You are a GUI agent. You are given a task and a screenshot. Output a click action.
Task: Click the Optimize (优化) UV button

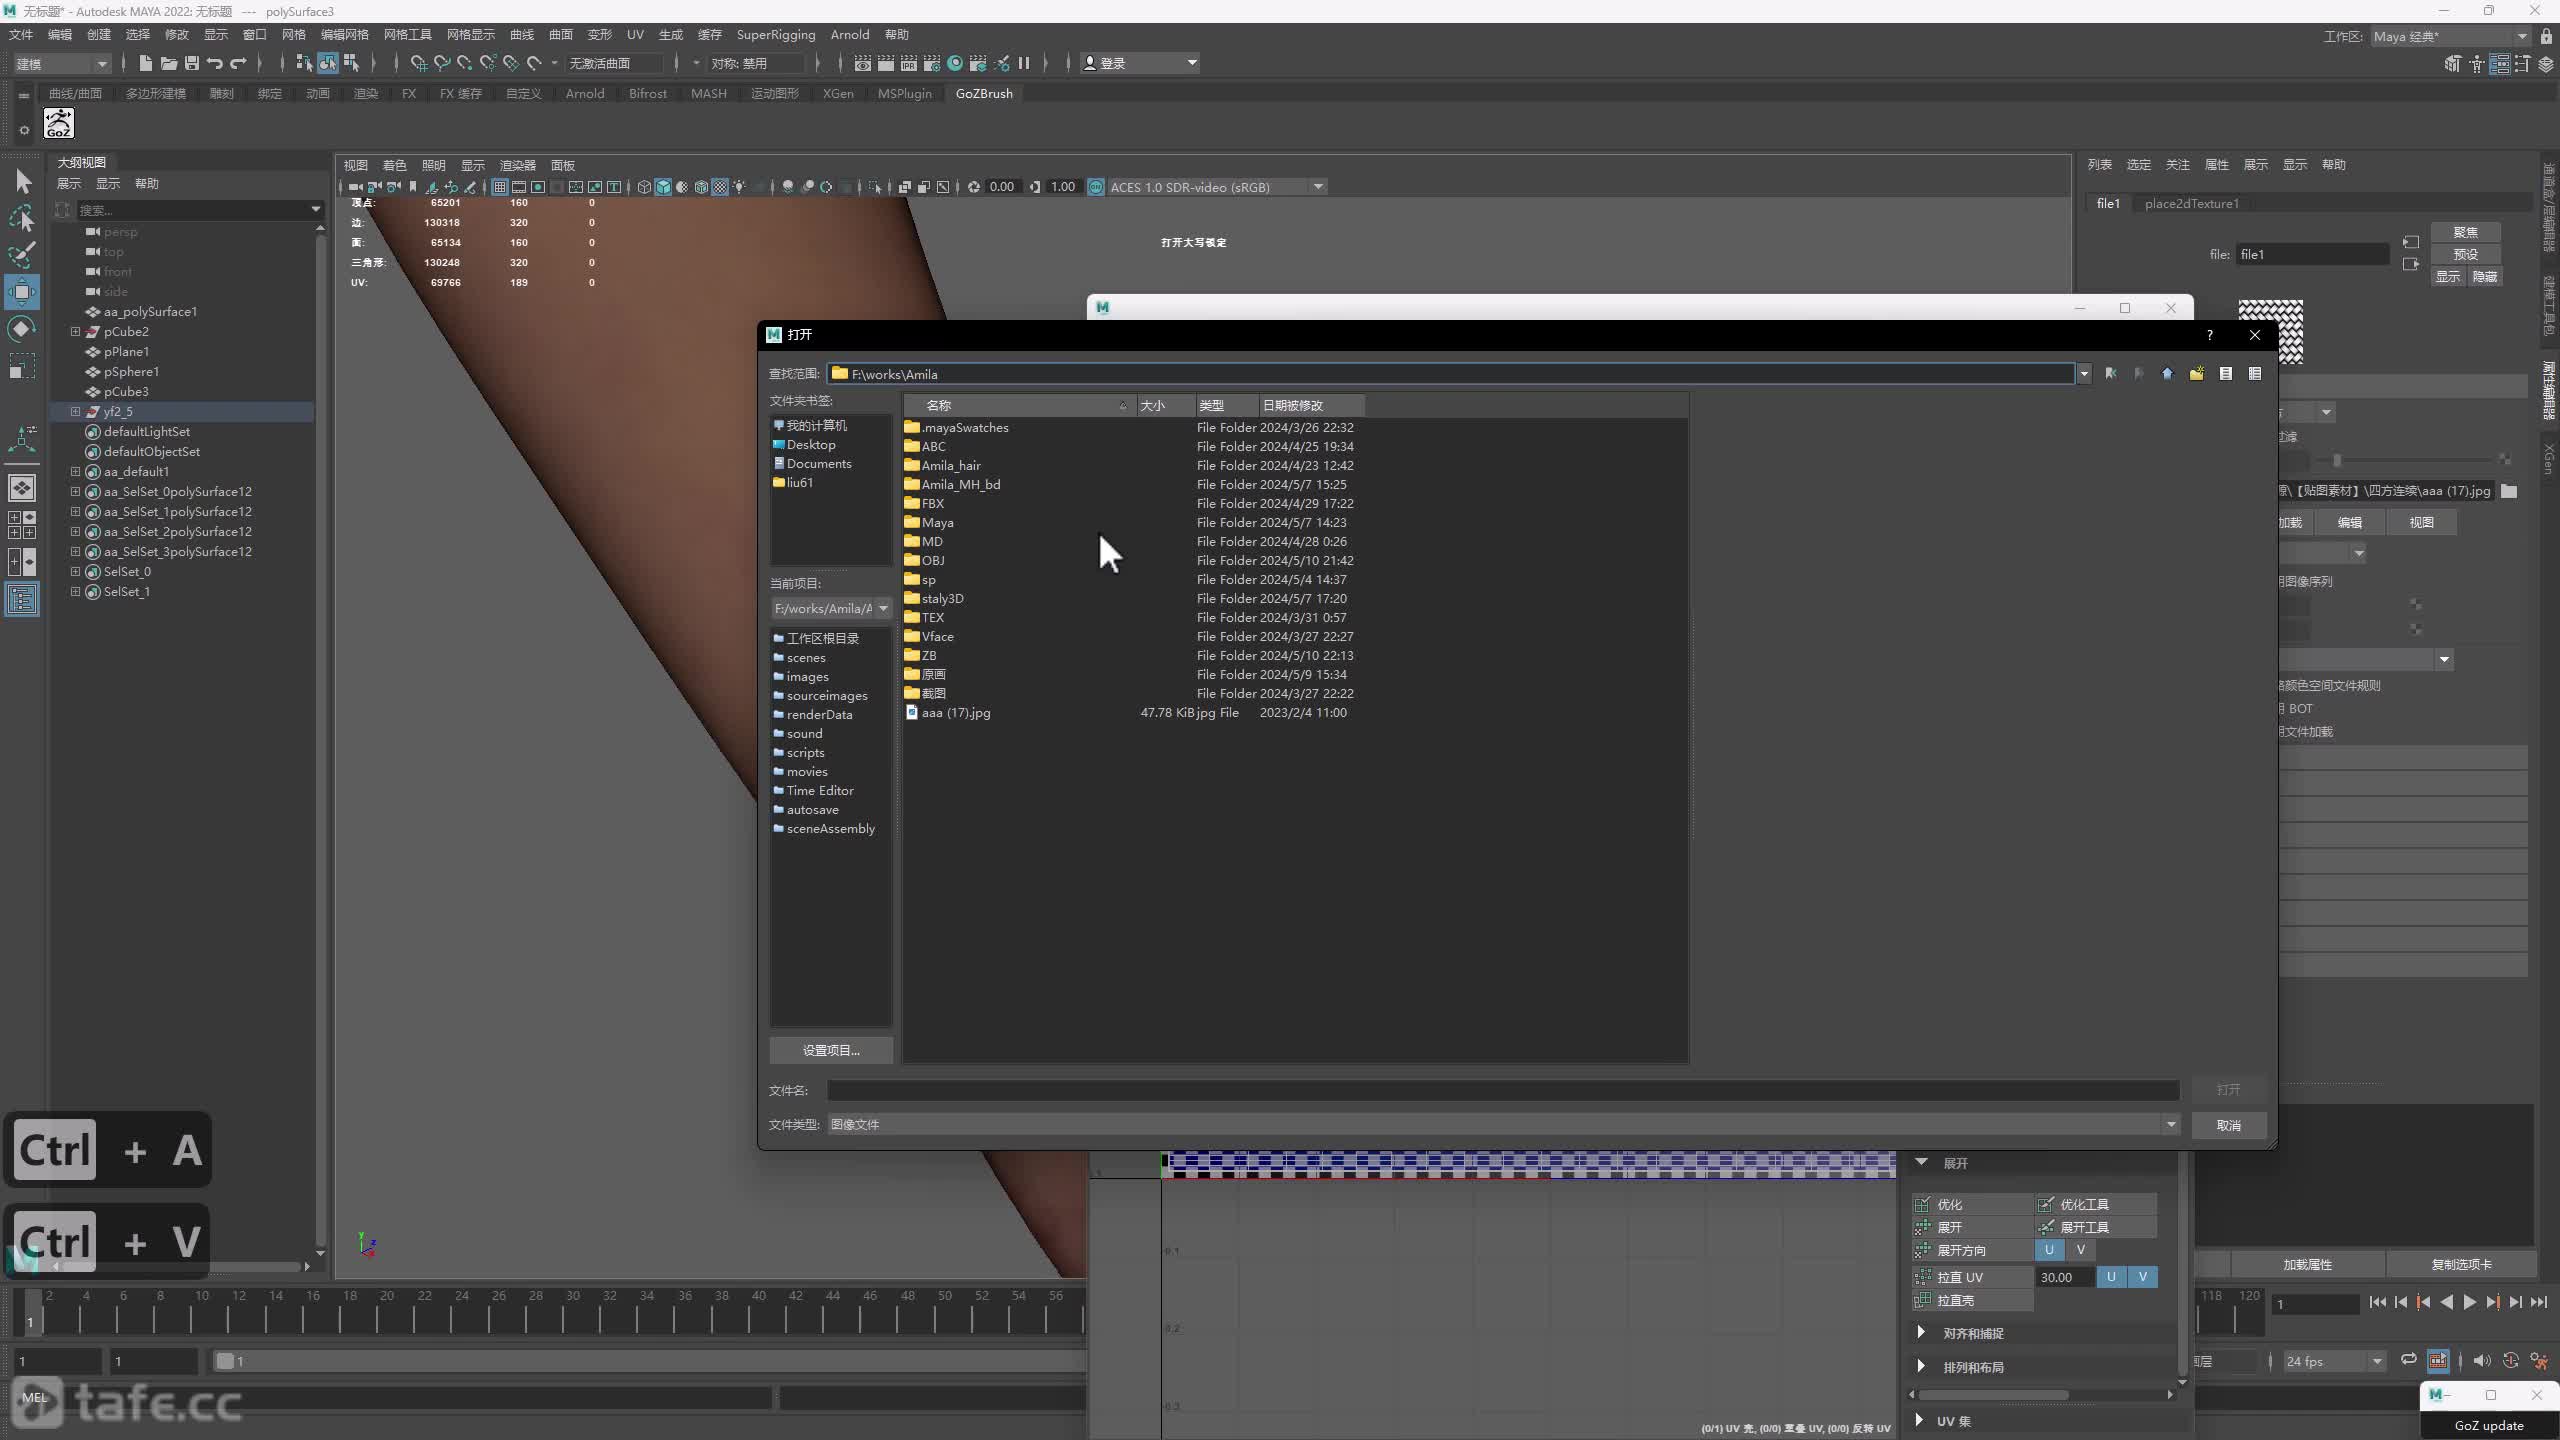pos(1973,1205)
